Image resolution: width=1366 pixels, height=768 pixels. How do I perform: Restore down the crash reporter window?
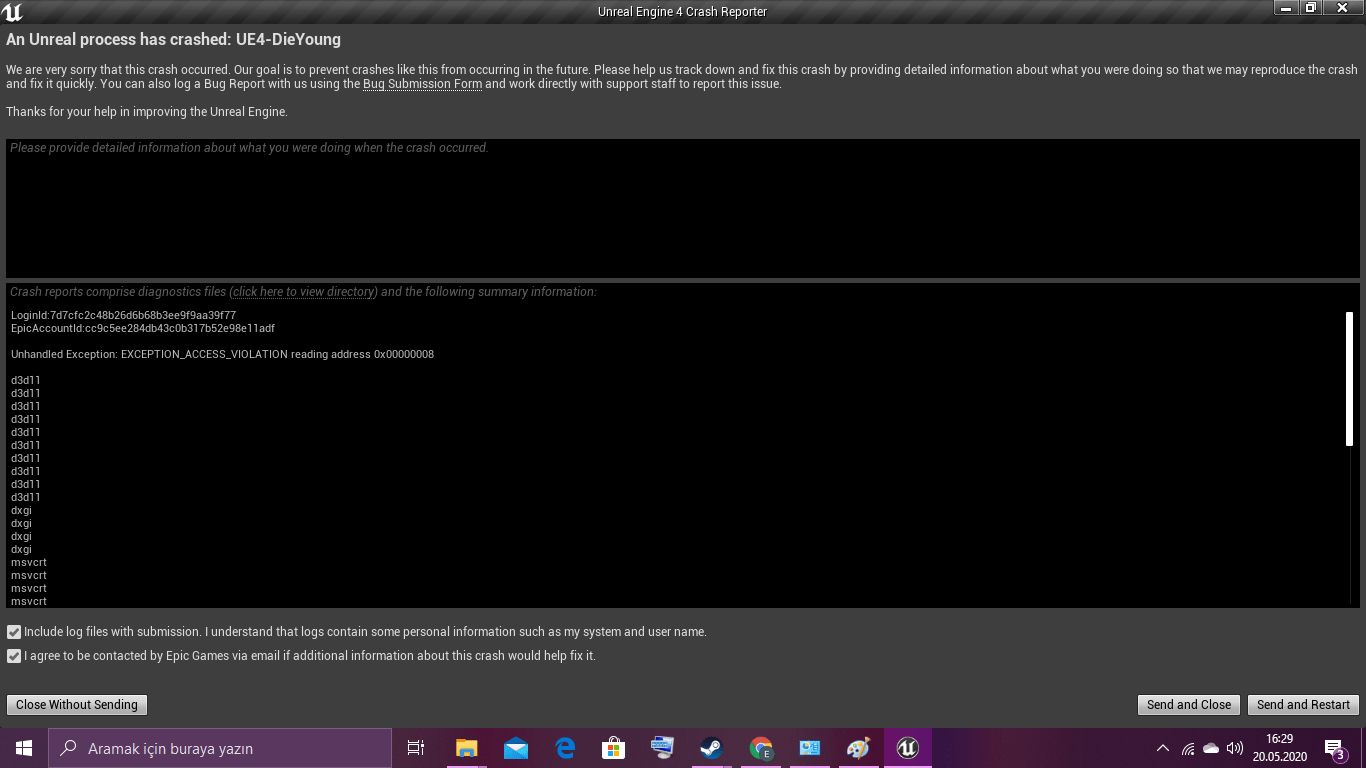1310,7
